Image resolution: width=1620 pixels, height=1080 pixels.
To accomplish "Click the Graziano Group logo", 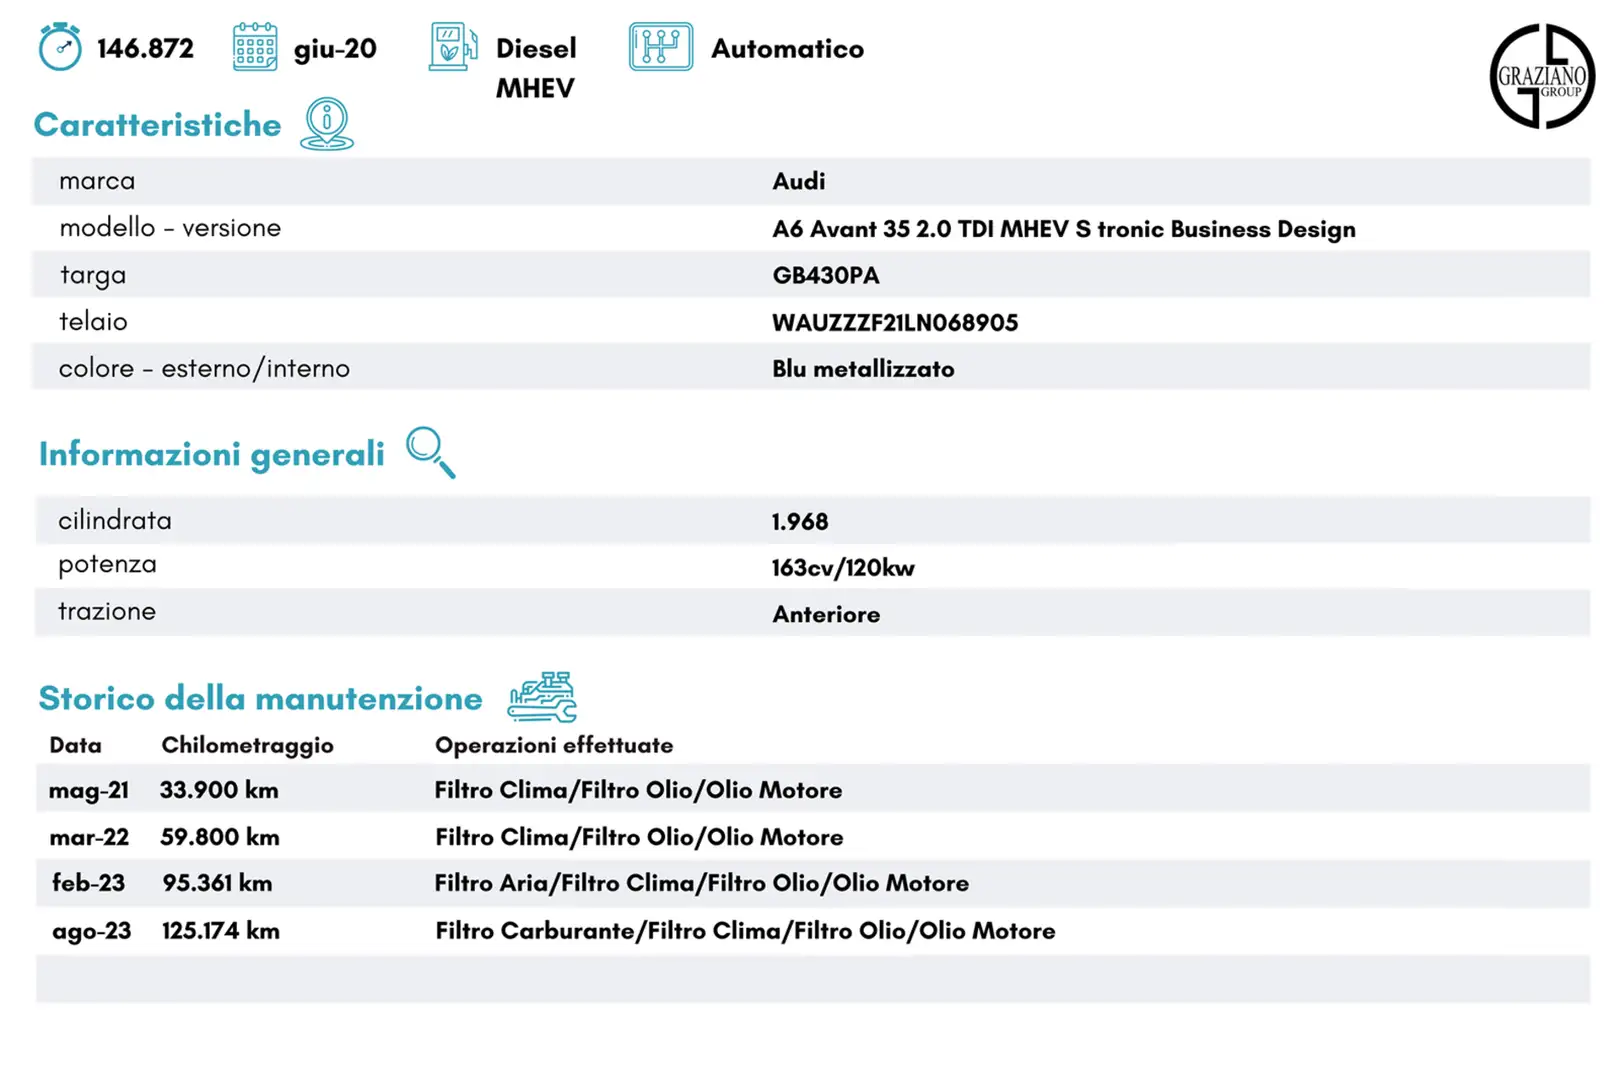I will pos(1542,76).
